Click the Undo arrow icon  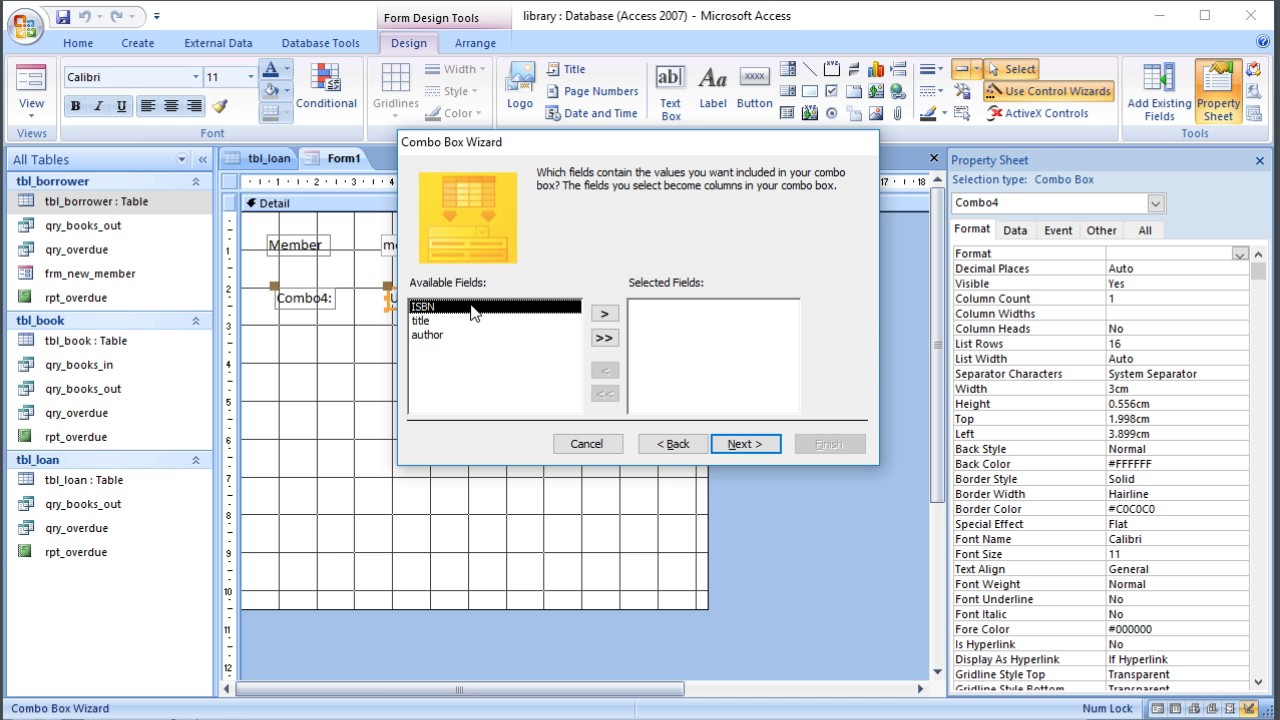coord(86,17)
